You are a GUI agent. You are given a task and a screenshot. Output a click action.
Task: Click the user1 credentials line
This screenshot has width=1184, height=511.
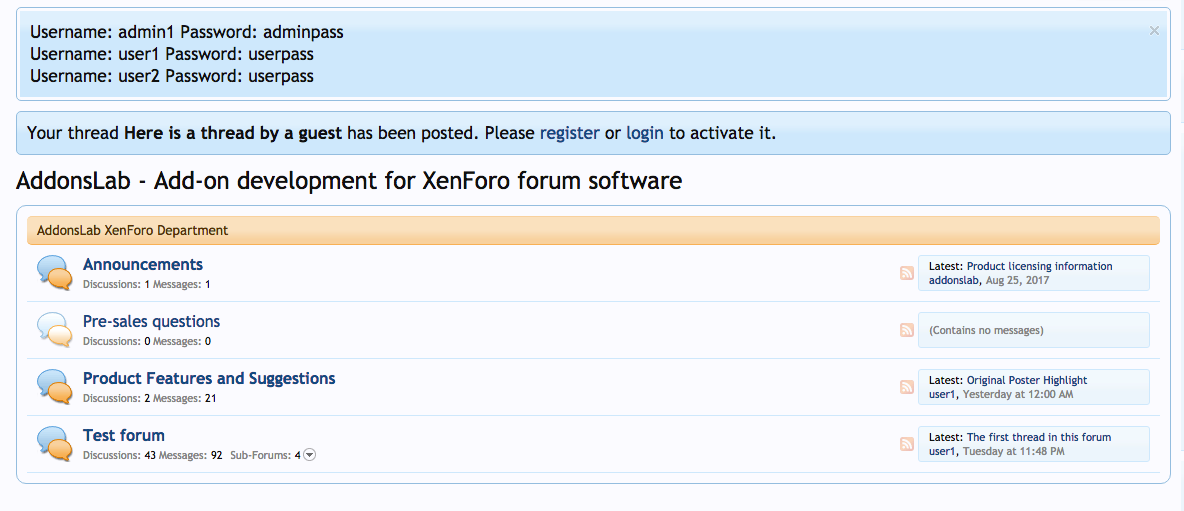click(x=172, y=54)
